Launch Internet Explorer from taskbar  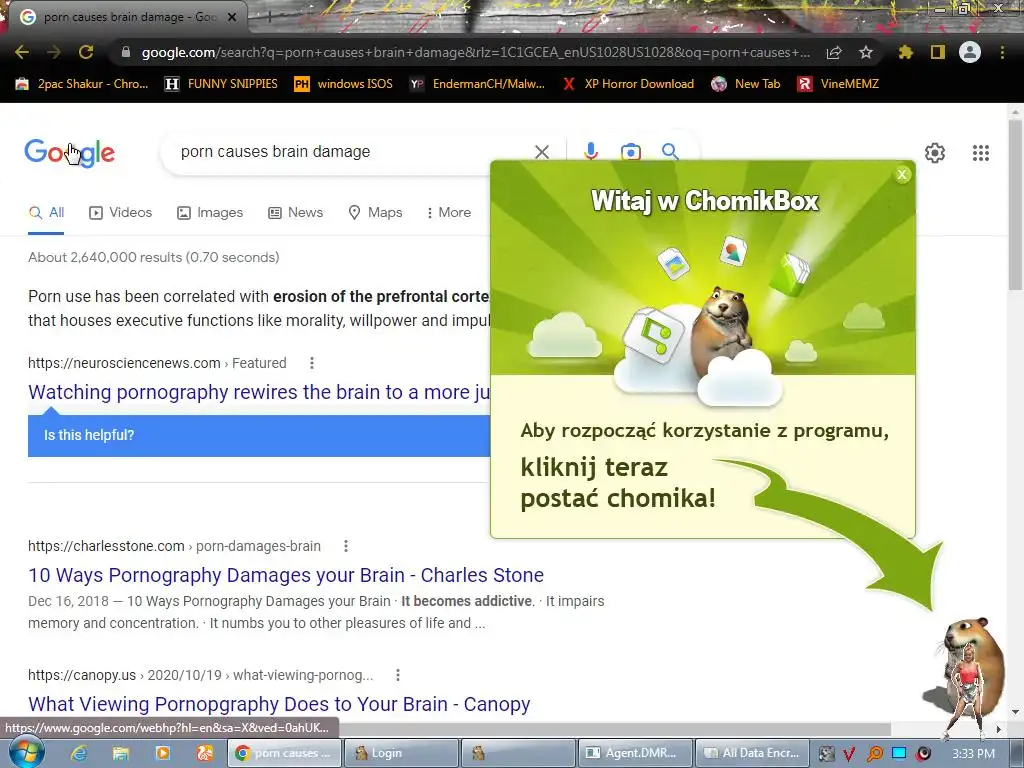(80, 753)
